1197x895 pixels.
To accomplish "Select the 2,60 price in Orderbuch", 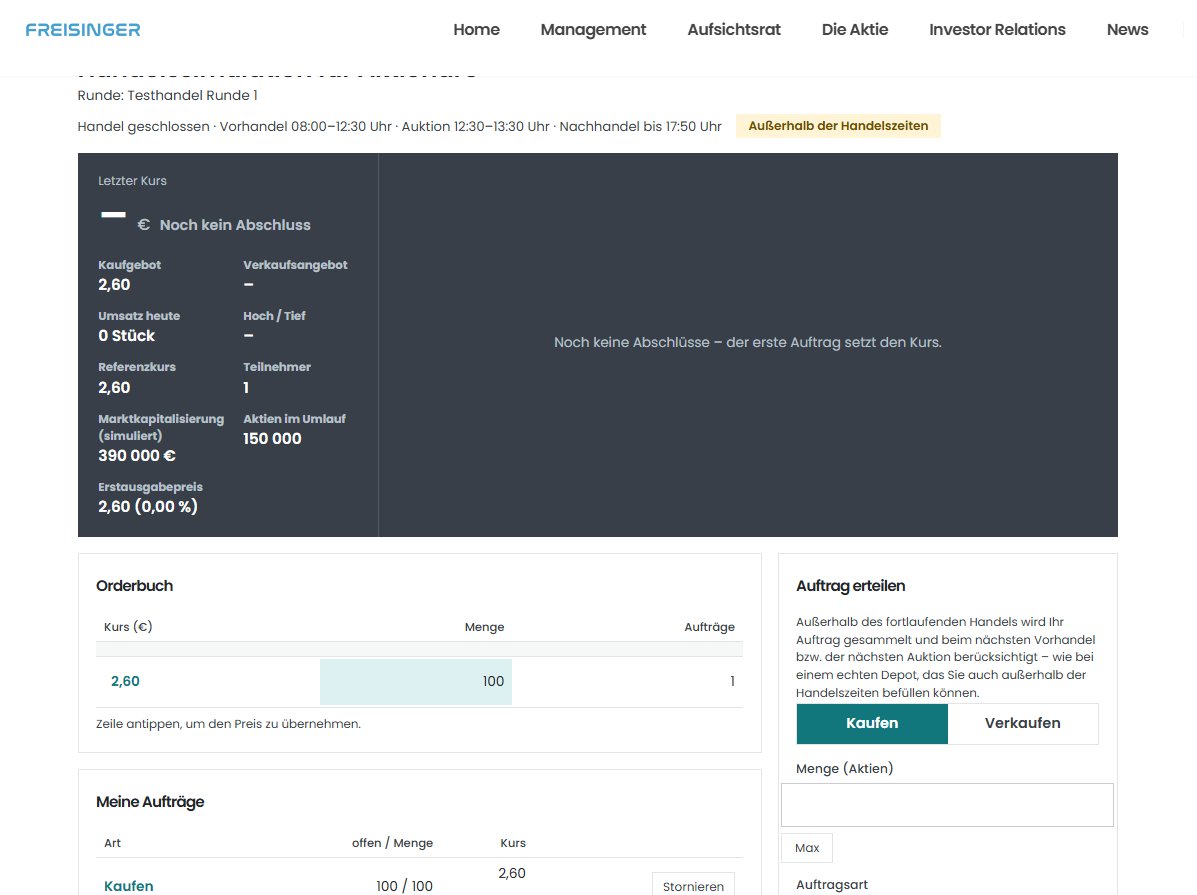I will (x=125, y=681).
